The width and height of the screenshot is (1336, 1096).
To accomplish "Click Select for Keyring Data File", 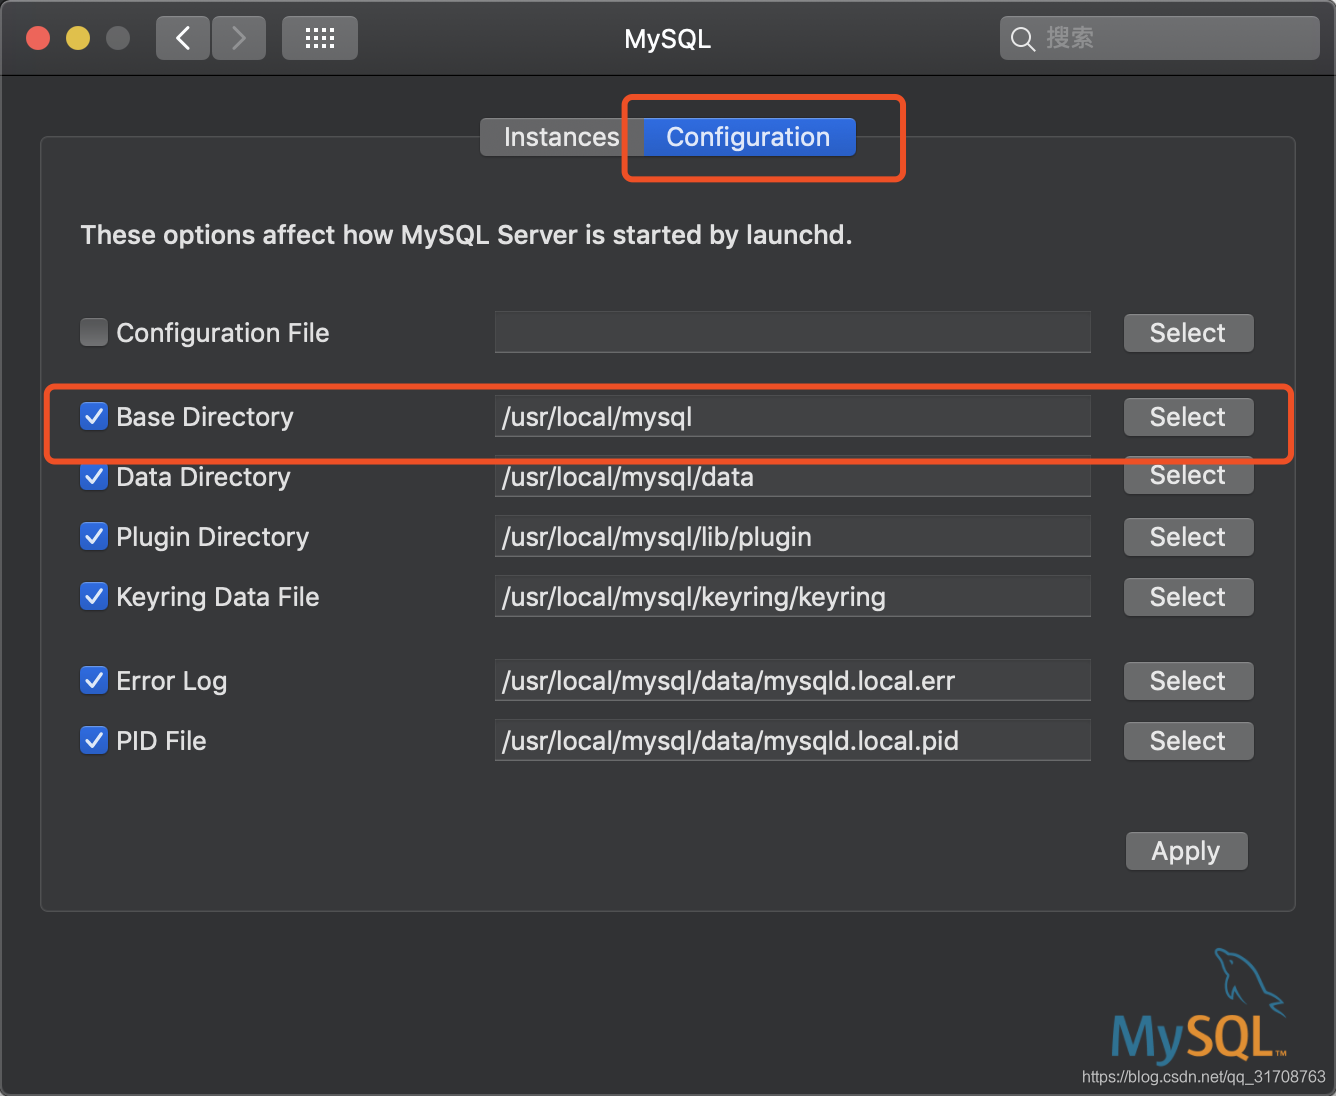I will [x=1188, y=597].
